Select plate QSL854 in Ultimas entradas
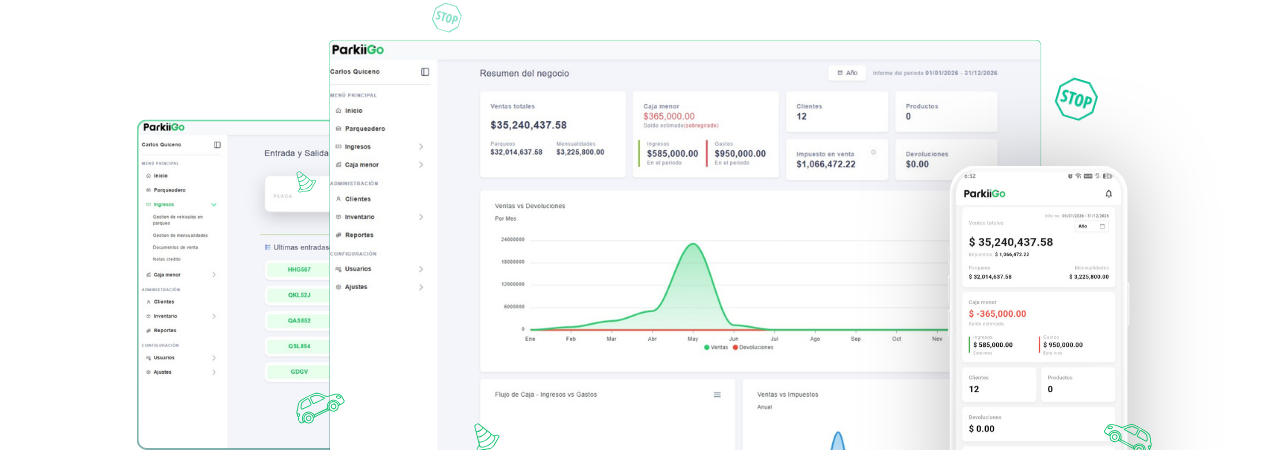The width and height of the screenshot is (1270, 450). [298, 346]
